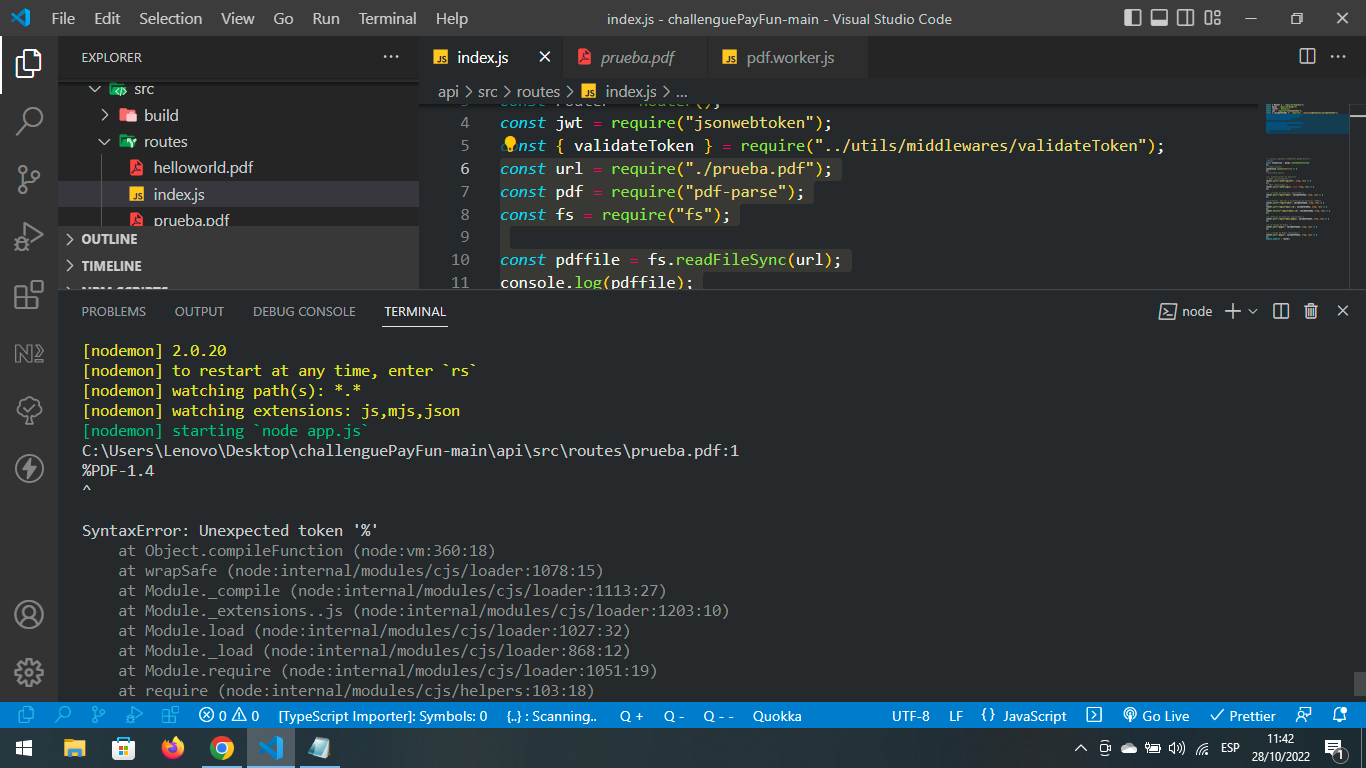Kill terminal with the trash icon
1366x768 pixels.
point(1311,312)
